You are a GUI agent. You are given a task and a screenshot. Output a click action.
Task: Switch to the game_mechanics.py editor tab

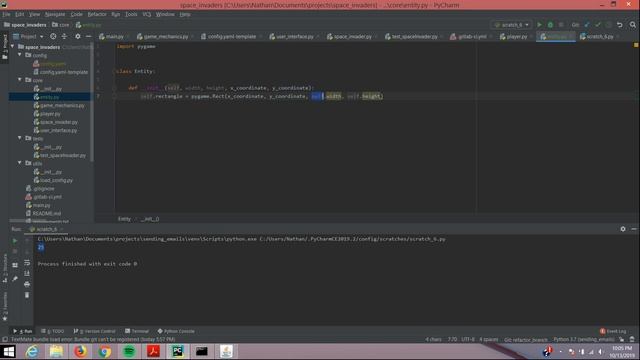[x=165, y=36]
